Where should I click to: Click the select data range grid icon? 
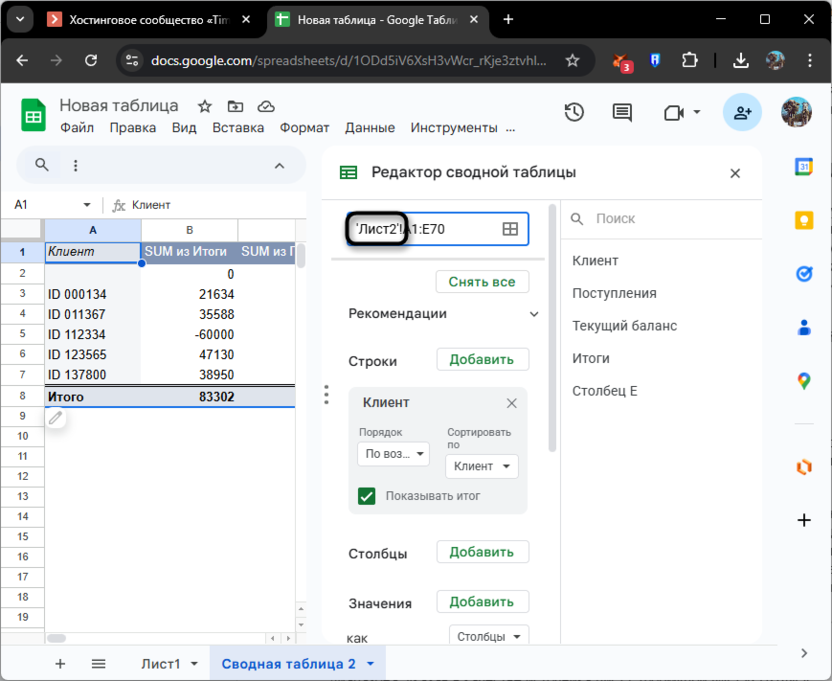coord(510,229)
